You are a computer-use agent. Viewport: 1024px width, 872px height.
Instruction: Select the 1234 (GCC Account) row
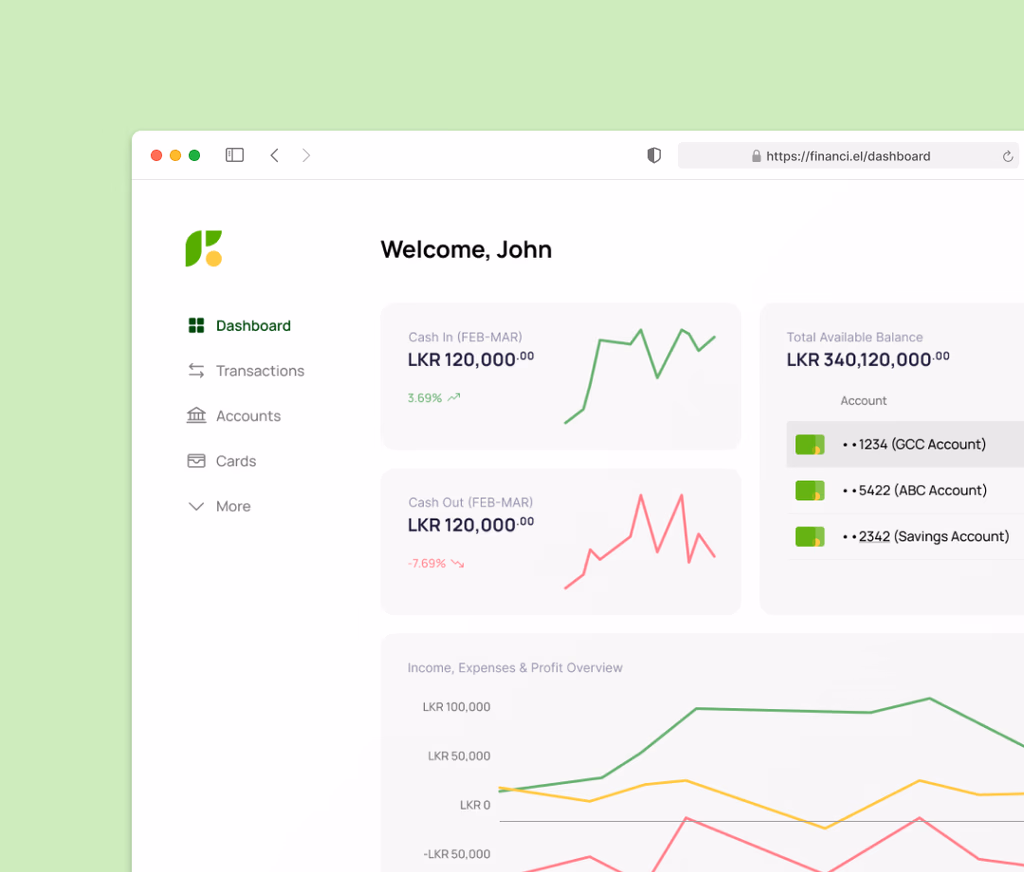click(x=905, y=444)
